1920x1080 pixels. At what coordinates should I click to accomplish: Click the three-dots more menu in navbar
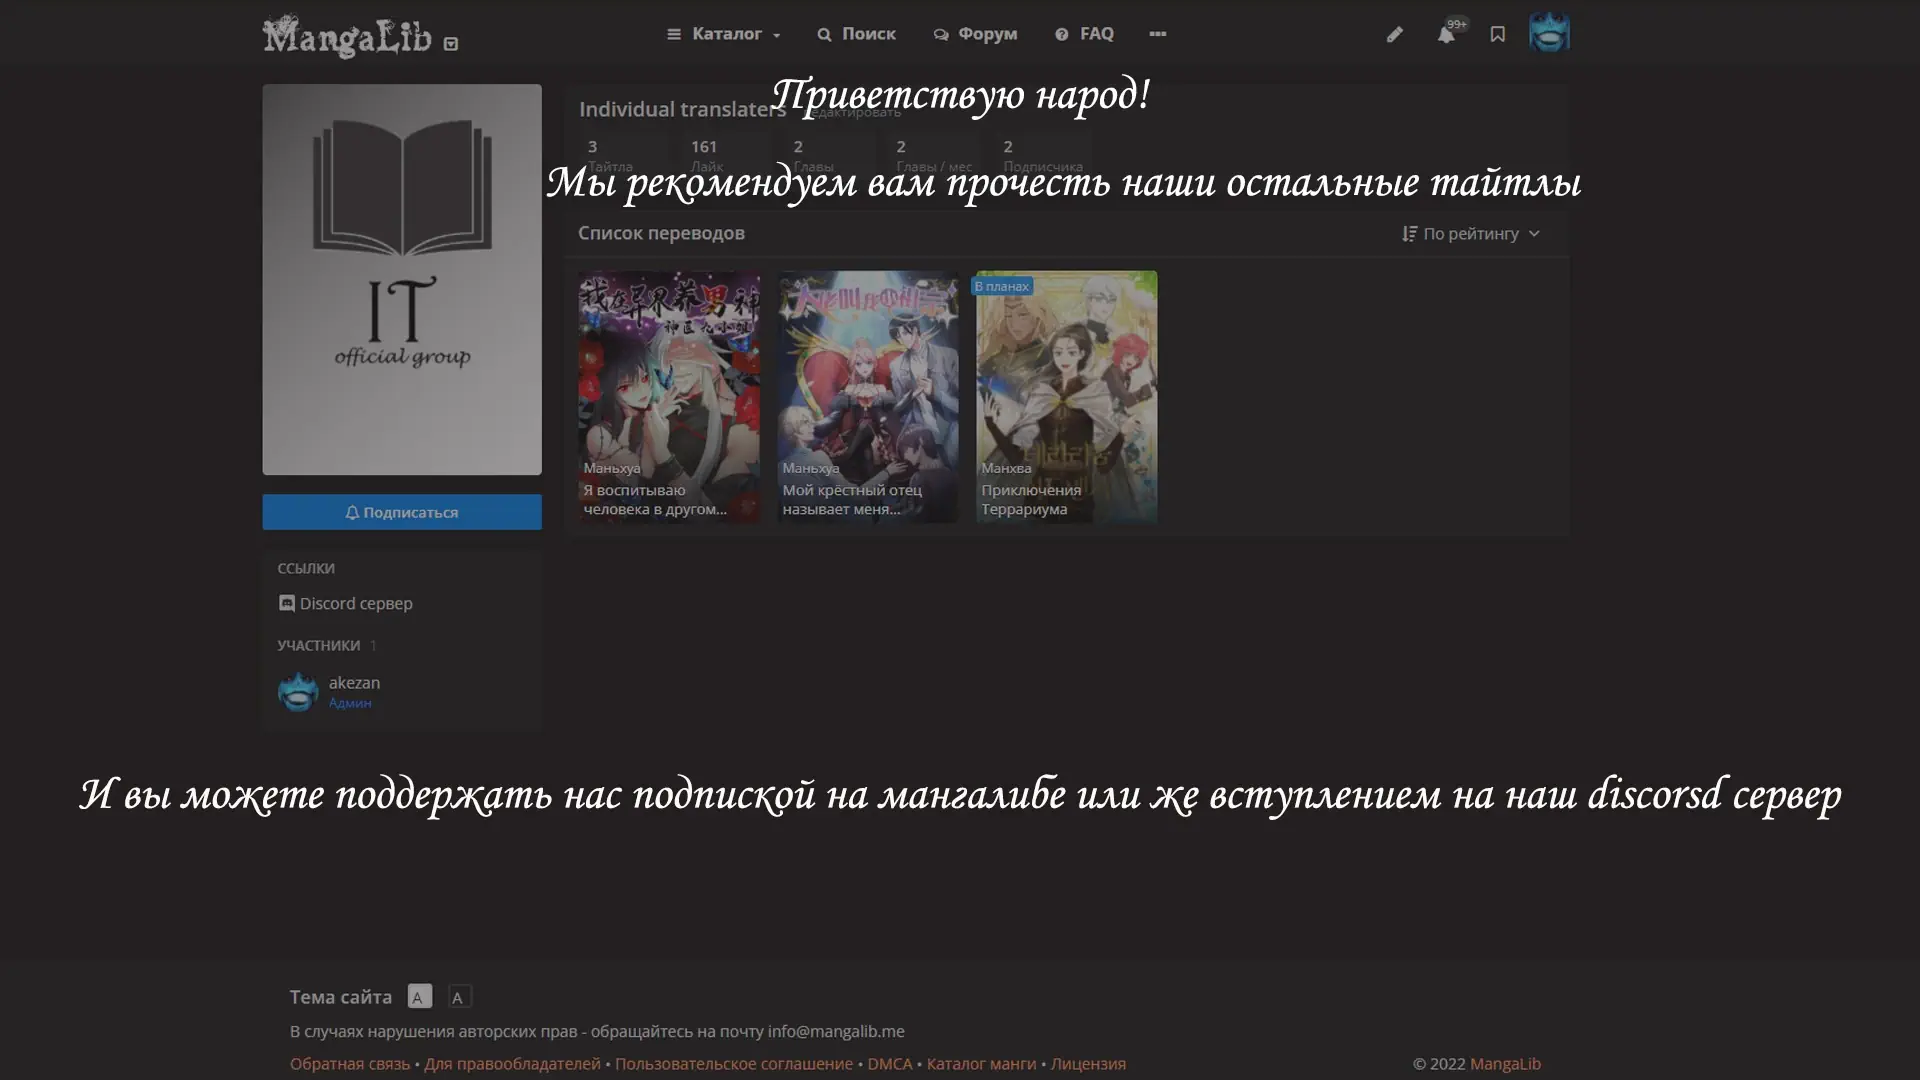(x=1157, y=34)
